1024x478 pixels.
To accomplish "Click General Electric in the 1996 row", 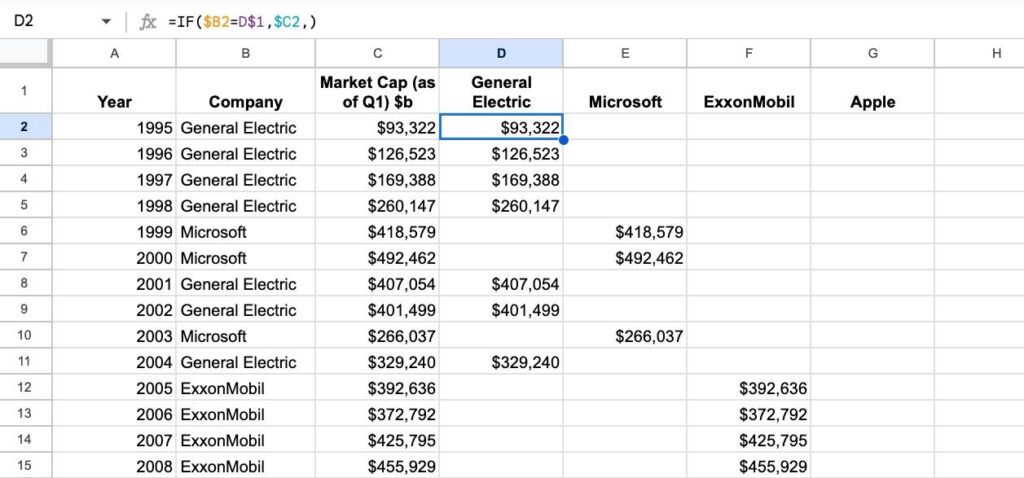I will click(246, 153).
